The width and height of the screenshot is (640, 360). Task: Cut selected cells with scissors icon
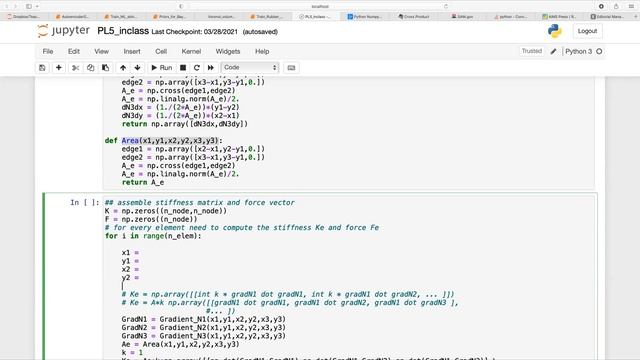[x=76, y=68]
